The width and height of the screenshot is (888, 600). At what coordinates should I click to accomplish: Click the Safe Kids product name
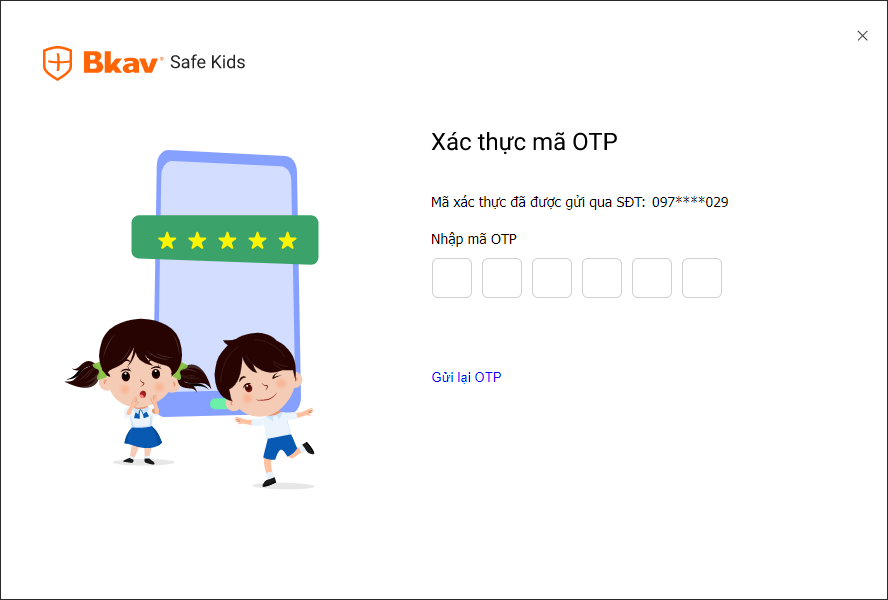pos(207,62)
